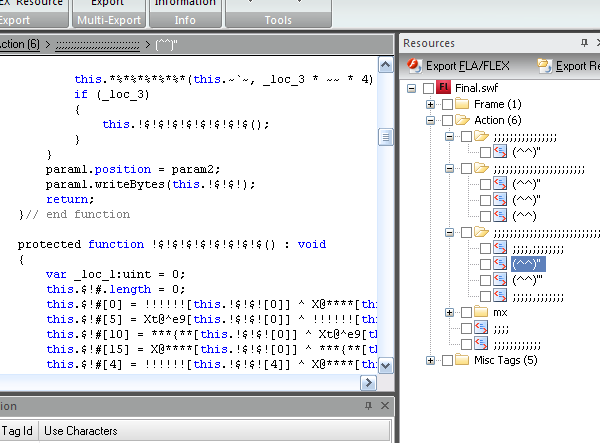Select the mx folder label
Screen dimensions: 600x443
(500, 313)
